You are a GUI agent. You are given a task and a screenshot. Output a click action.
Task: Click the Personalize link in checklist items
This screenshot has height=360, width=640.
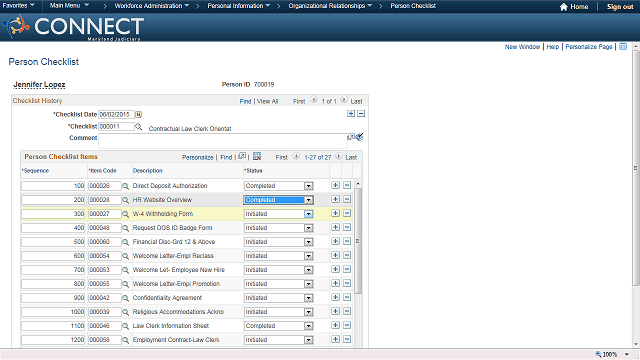(x=198, y=157)
